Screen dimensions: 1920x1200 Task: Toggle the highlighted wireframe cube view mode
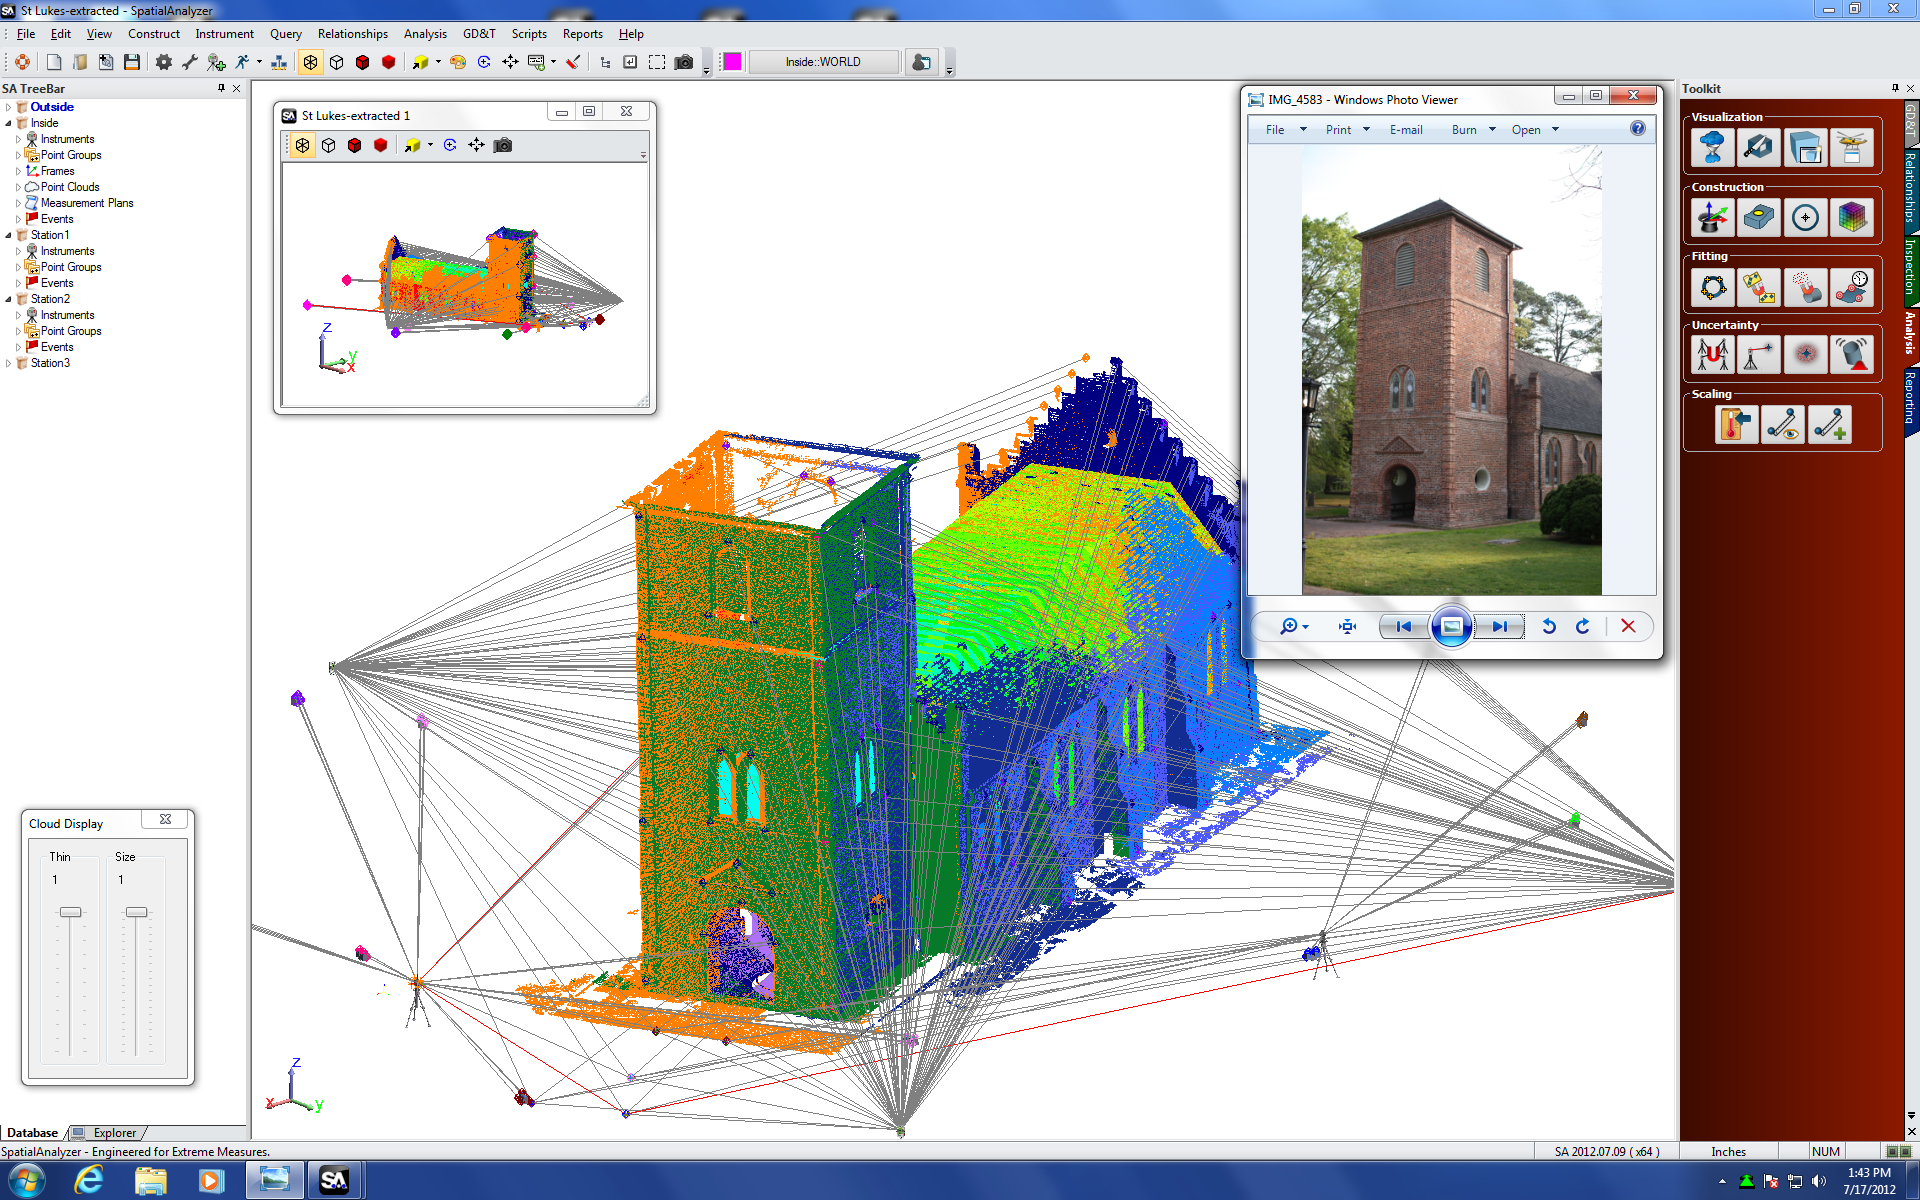310,62
